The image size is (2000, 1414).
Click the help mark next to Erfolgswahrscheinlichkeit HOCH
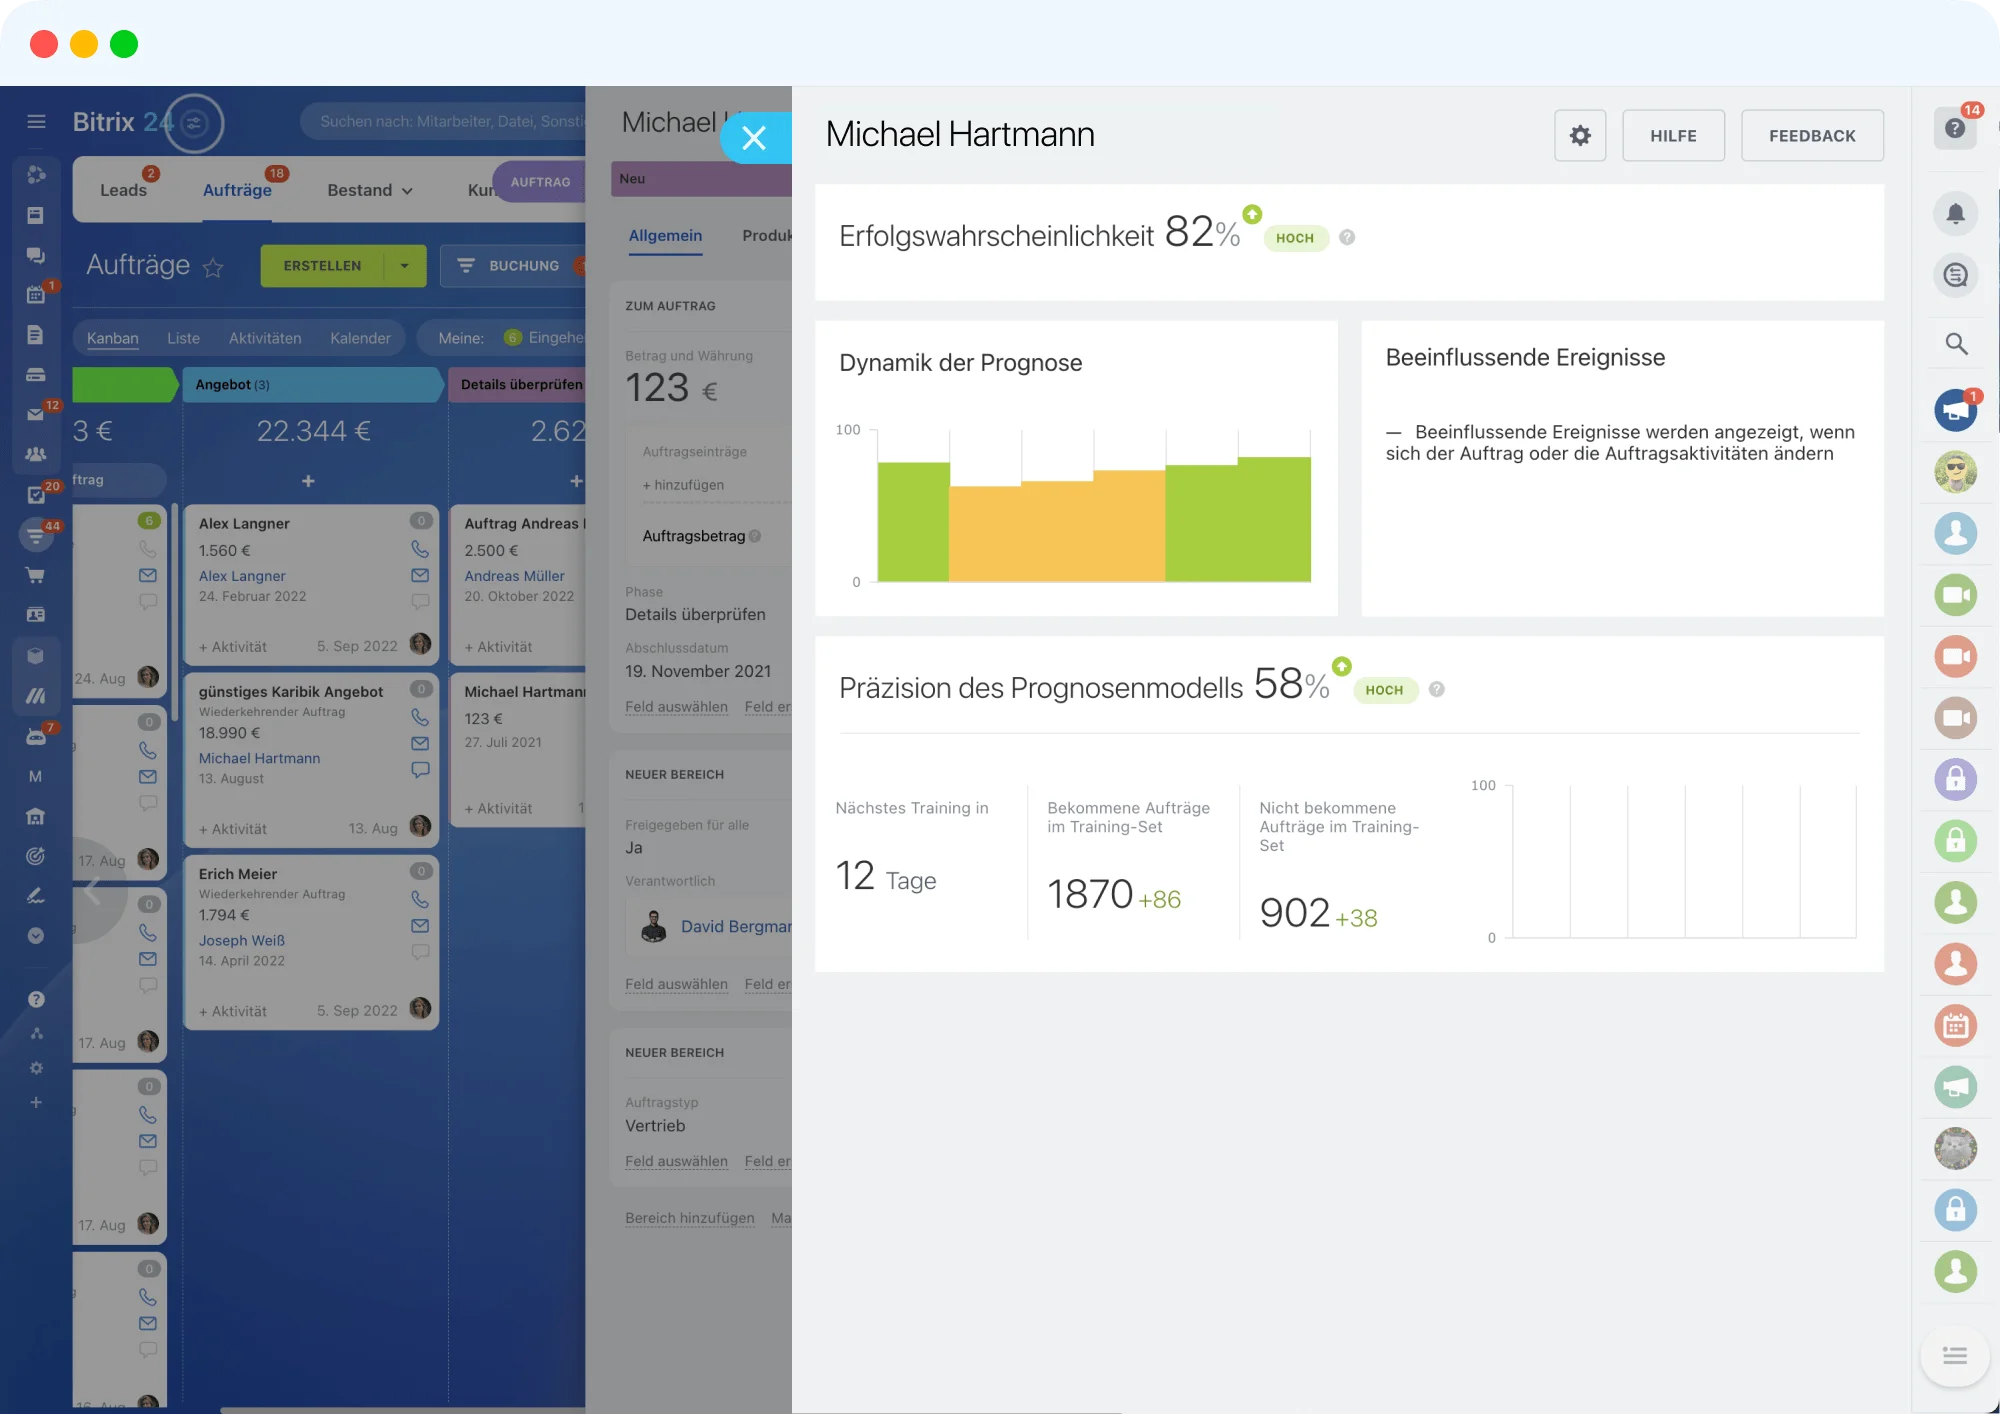(1347, 237)
